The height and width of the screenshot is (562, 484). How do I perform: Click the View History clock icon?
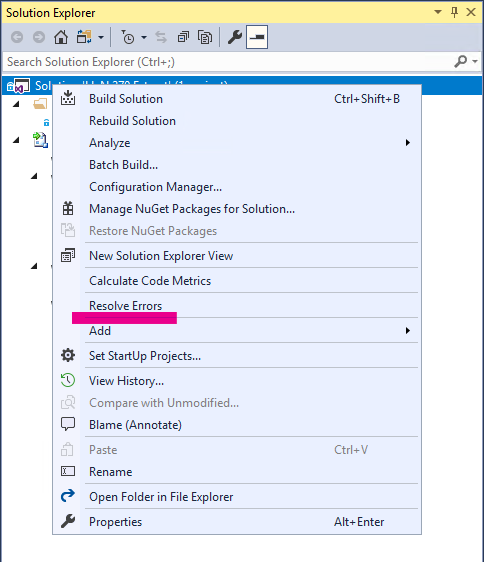click(x=68, y=380)
